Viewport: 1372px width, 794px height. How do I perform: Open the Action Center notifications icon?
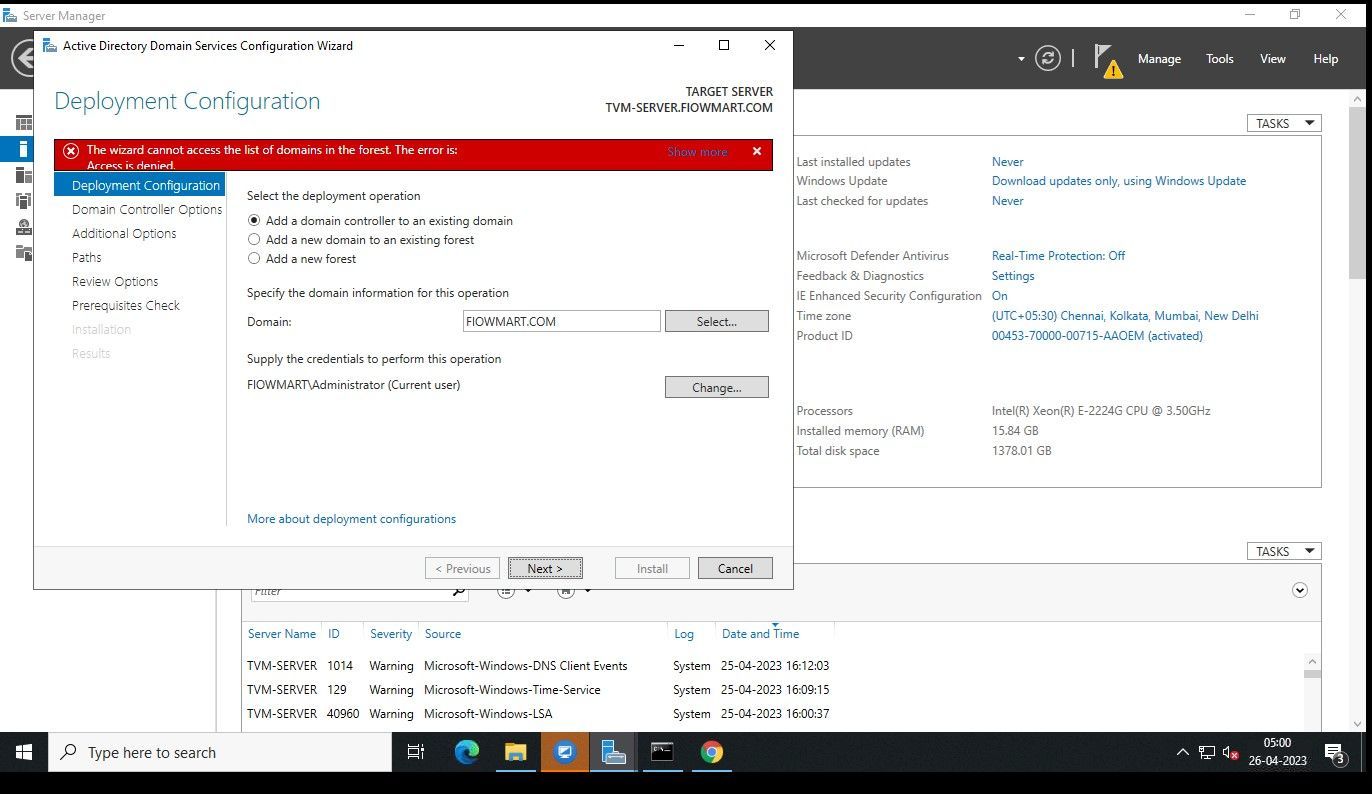tap(1334, 753)
